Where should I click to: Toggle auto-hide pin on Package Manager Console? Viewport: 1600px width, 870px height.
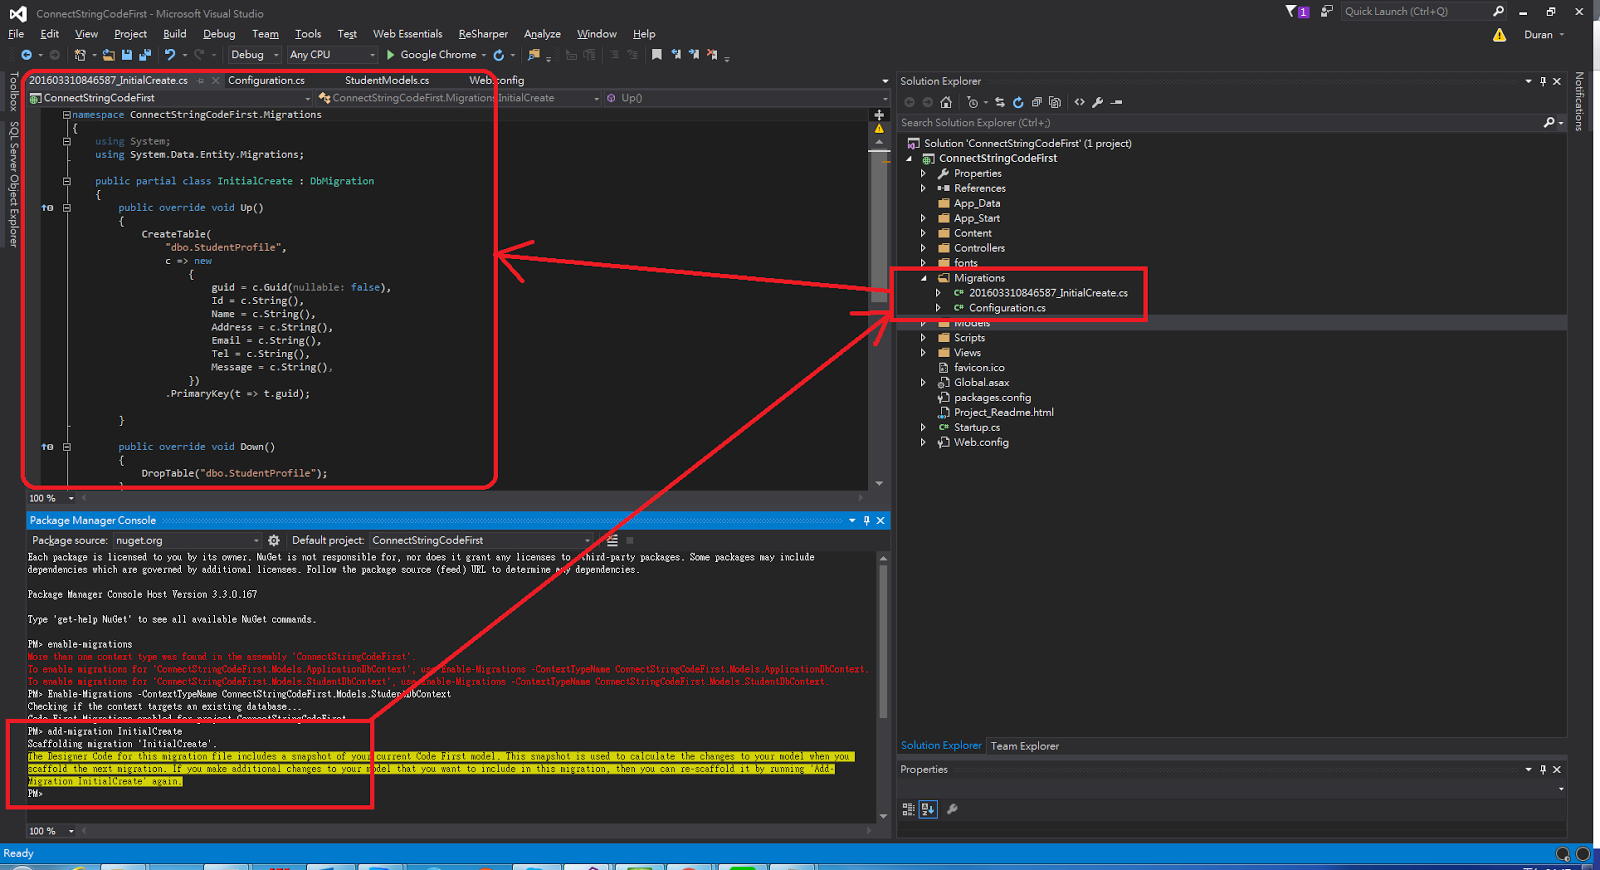pos(867,520)
